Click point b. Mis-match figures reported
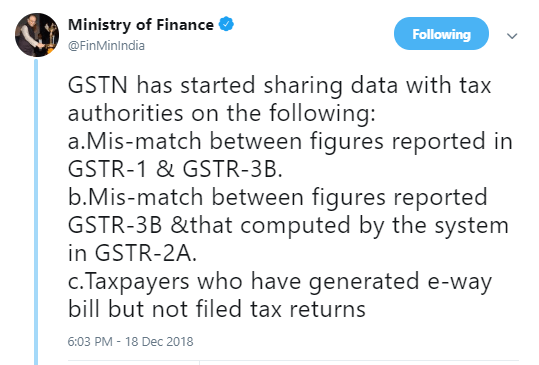Viewport: 539px width, 365px height. tap(278, 198)
